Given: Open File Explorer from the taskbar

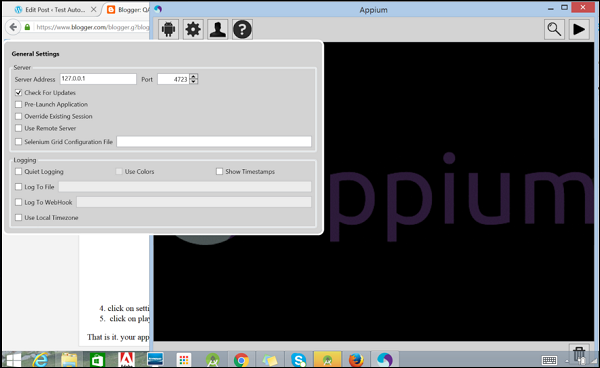Looking at the screenshot, I should point(69,360).
